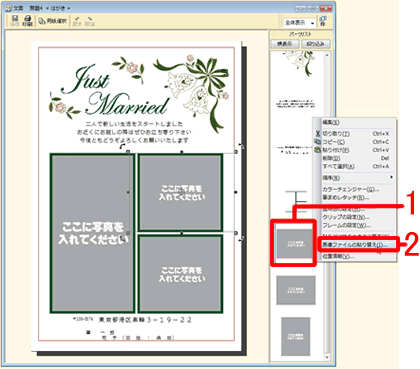Open 用紙選択 paper selection
Image resolution: width=420 pixels, height=369 pixels.
(x=53, y=21)
